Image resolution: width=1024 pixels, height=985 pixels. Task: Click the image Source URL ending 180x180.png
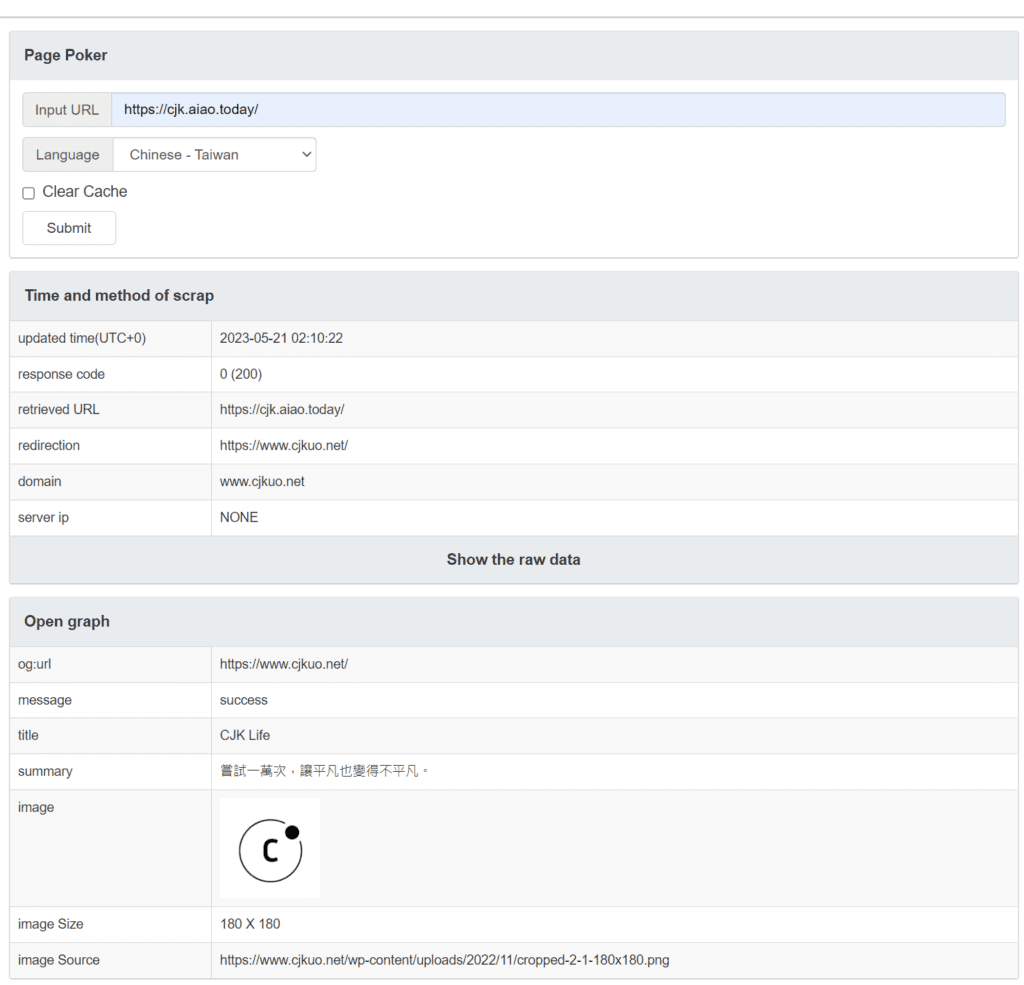pos(445,960)
